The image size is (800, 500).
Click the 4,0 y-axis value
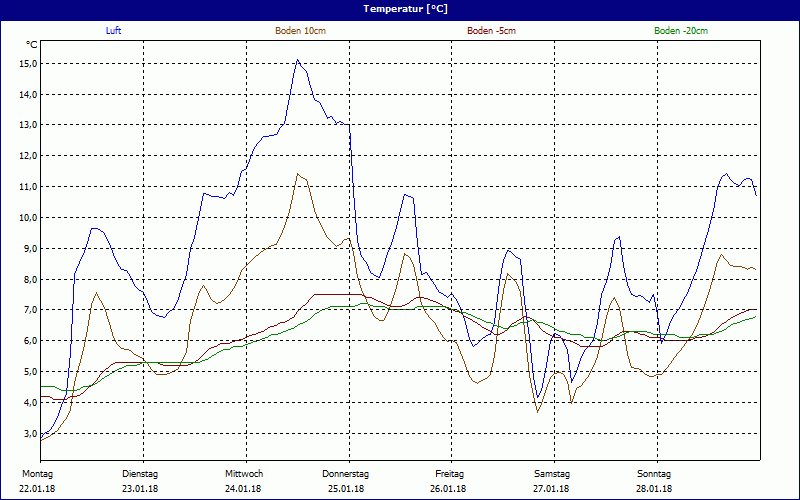coord(30,403)
